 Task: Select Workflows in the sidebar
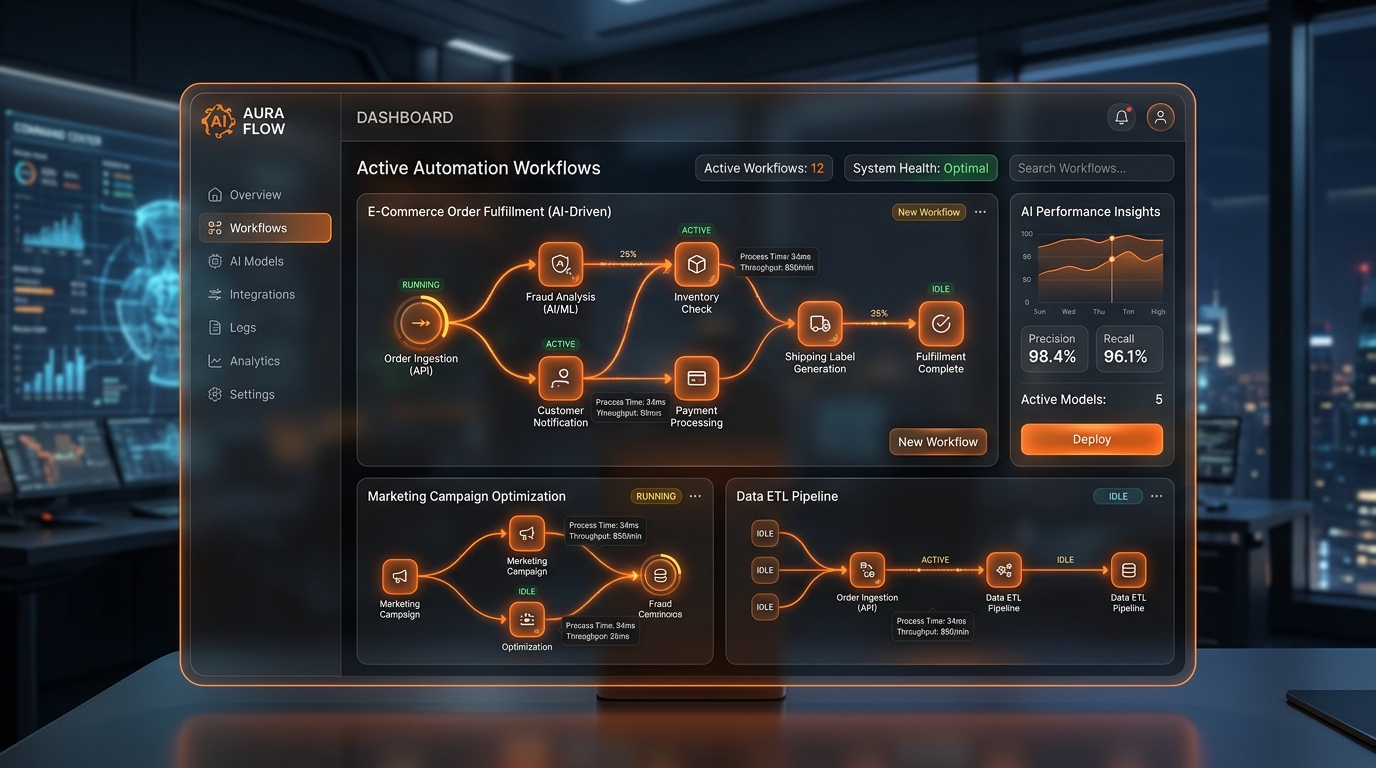click(265, 228)
